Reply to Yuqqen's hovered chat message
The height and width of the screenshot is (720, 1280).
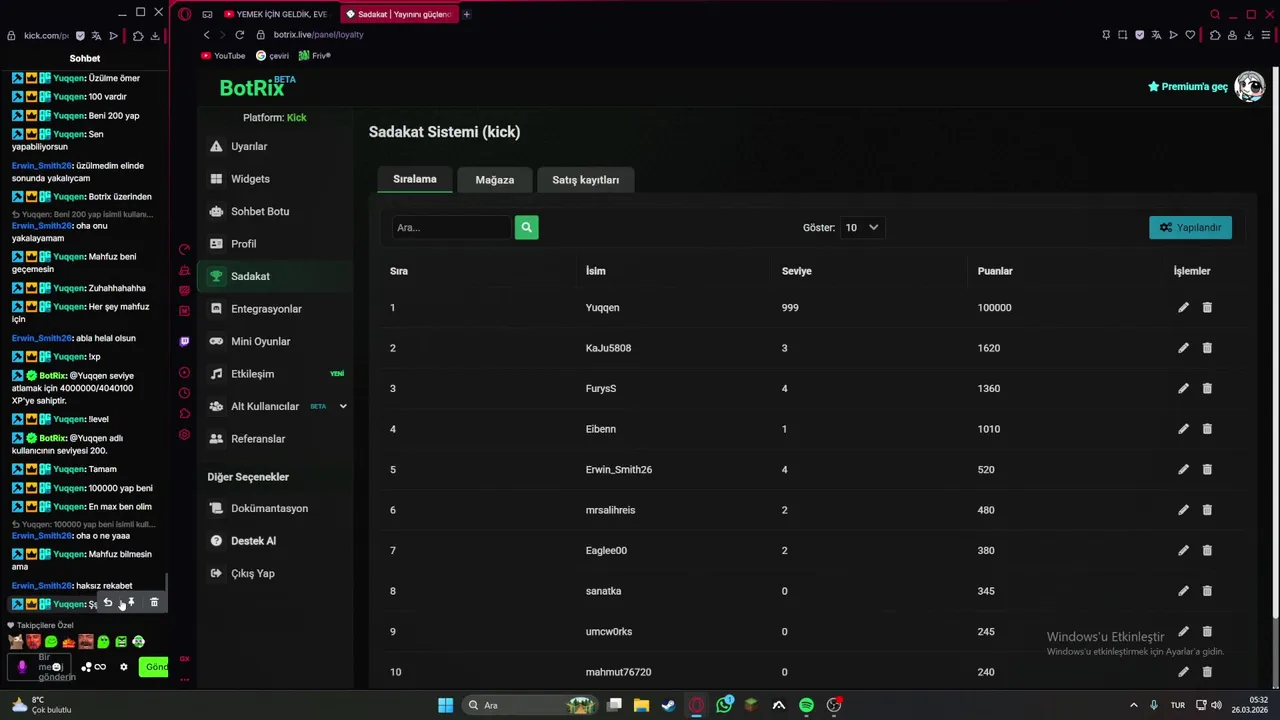[x=108, y=603]
